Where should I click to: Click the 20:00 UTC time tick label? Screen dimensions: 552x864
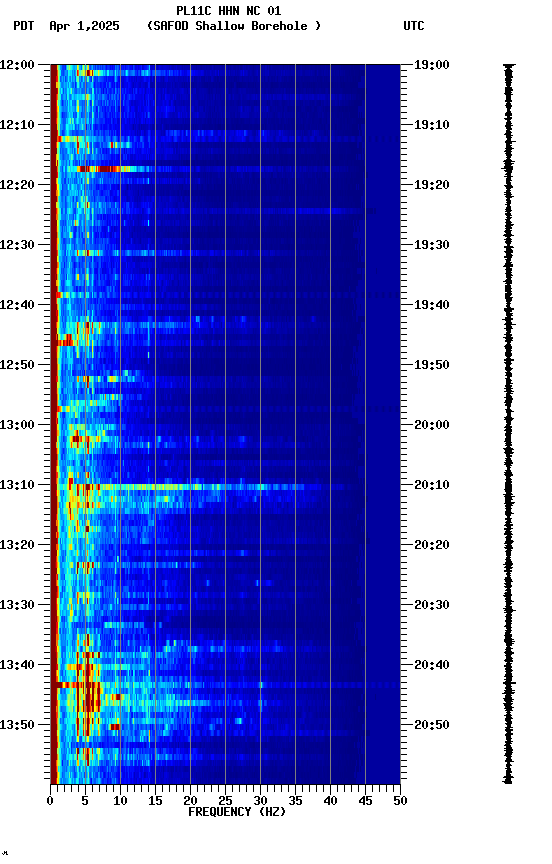[x=432, y=425]
